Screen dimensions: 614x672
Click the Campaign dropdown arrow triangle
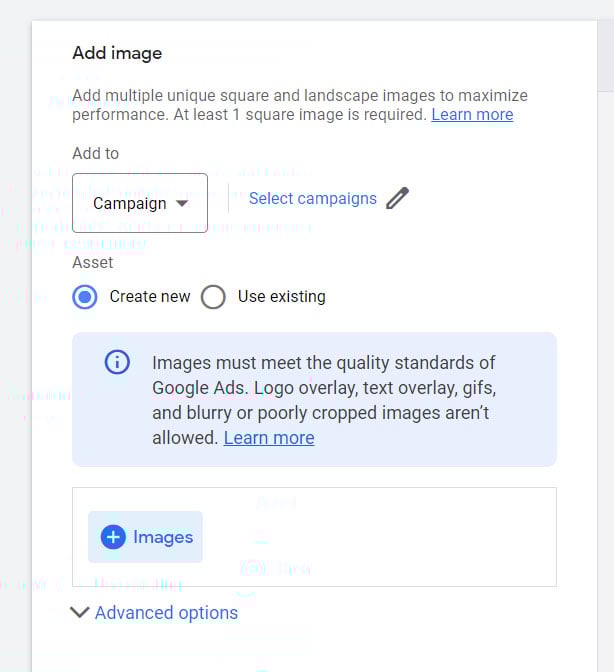click(182, 203)
